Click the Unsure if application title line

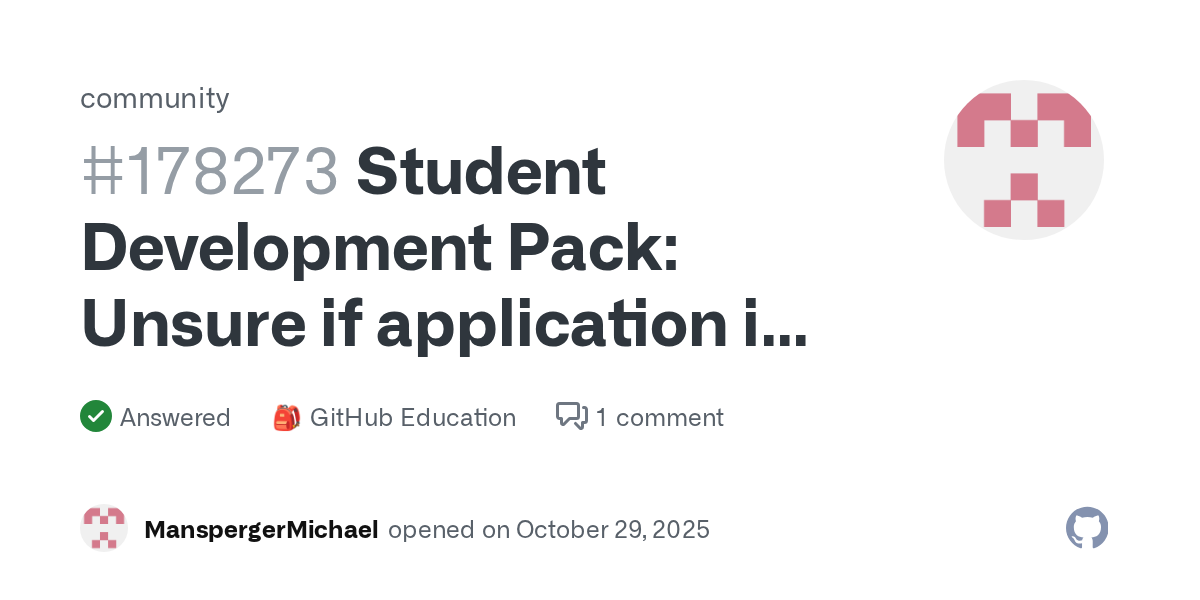click(x=420, y=324)
